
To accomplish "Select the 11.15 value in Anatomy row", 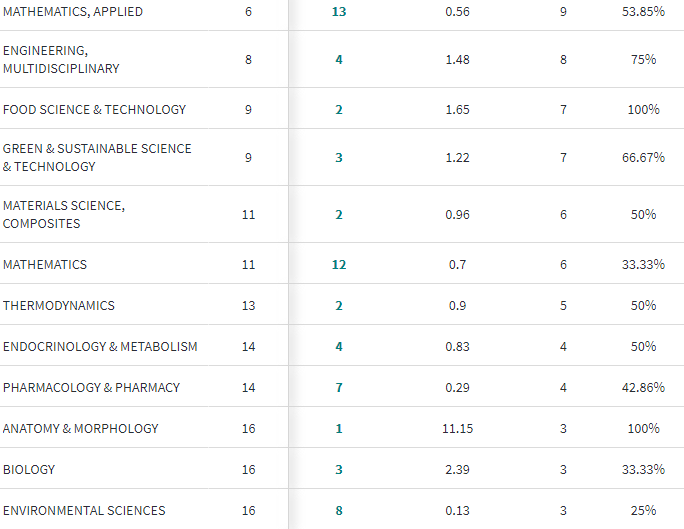I will tap(456, 429).
